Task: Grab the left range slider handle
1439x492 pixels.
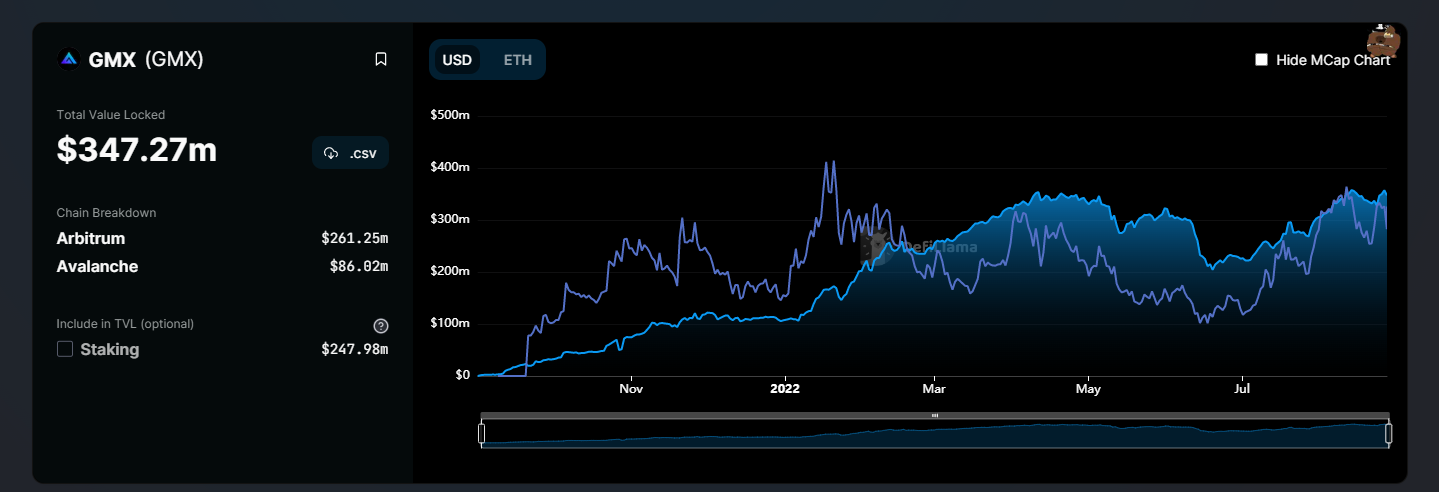Action: pos(481,434)
